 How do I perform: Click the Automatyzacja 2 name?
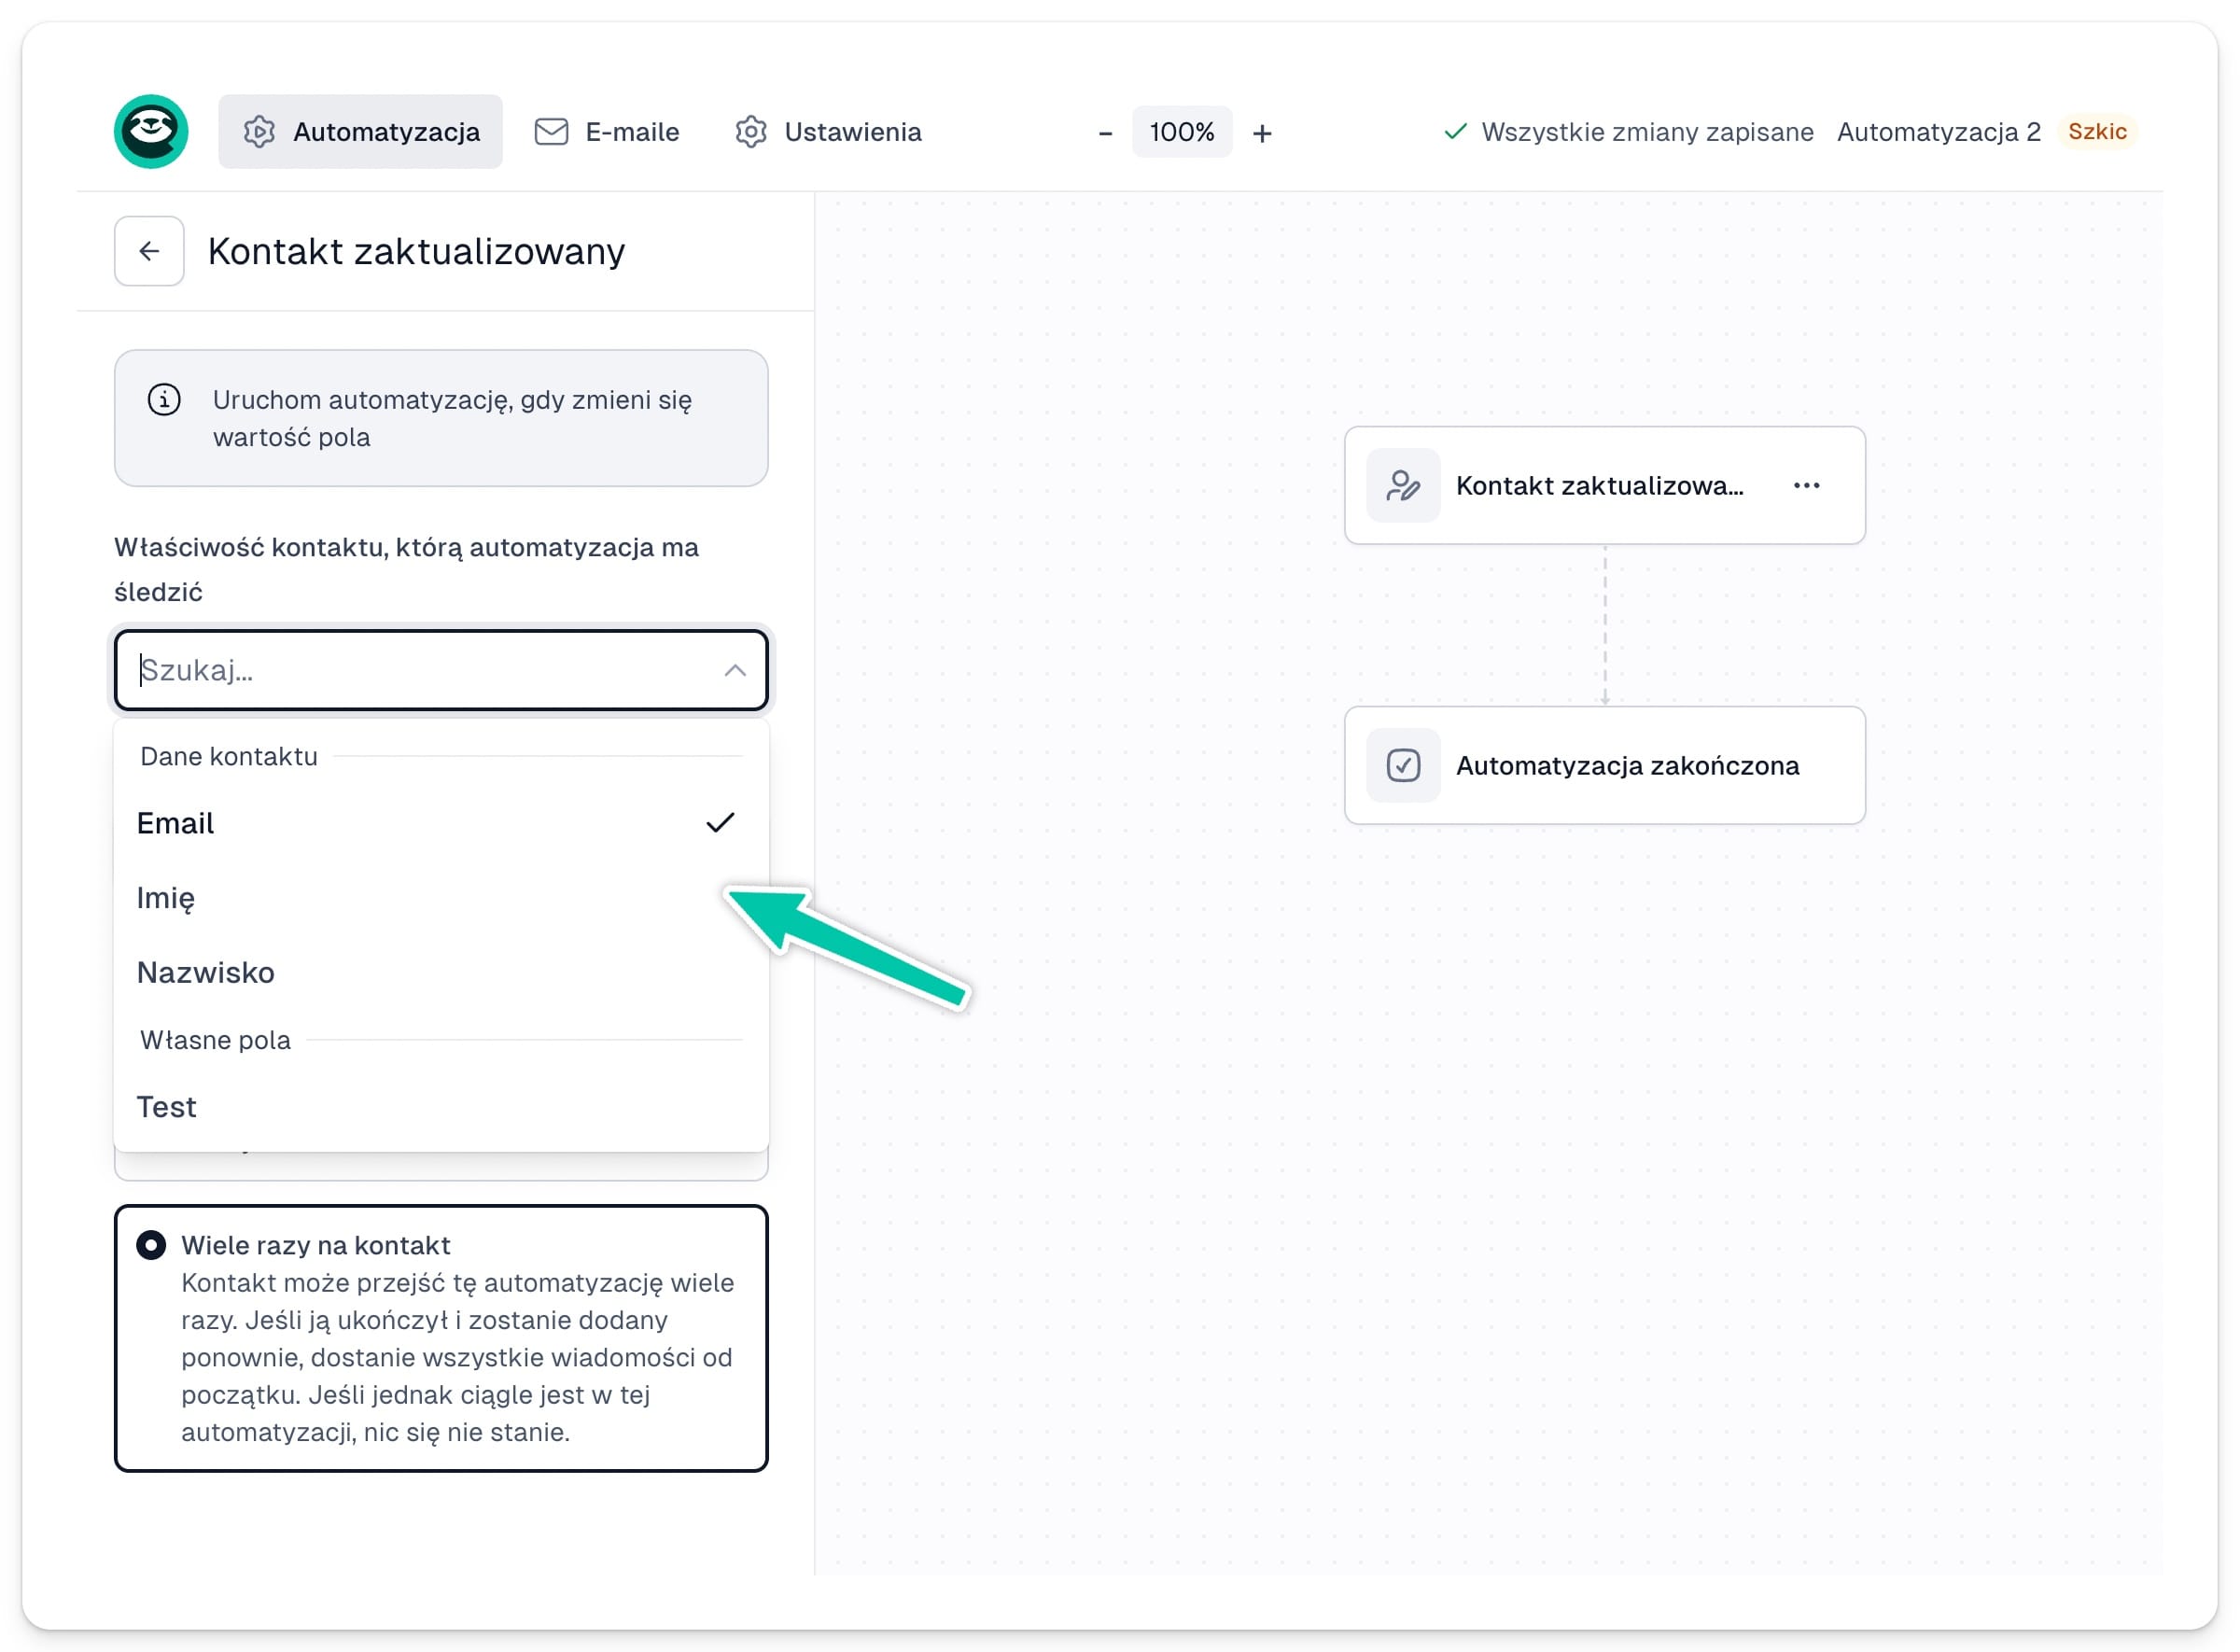tap(1938, 132)
